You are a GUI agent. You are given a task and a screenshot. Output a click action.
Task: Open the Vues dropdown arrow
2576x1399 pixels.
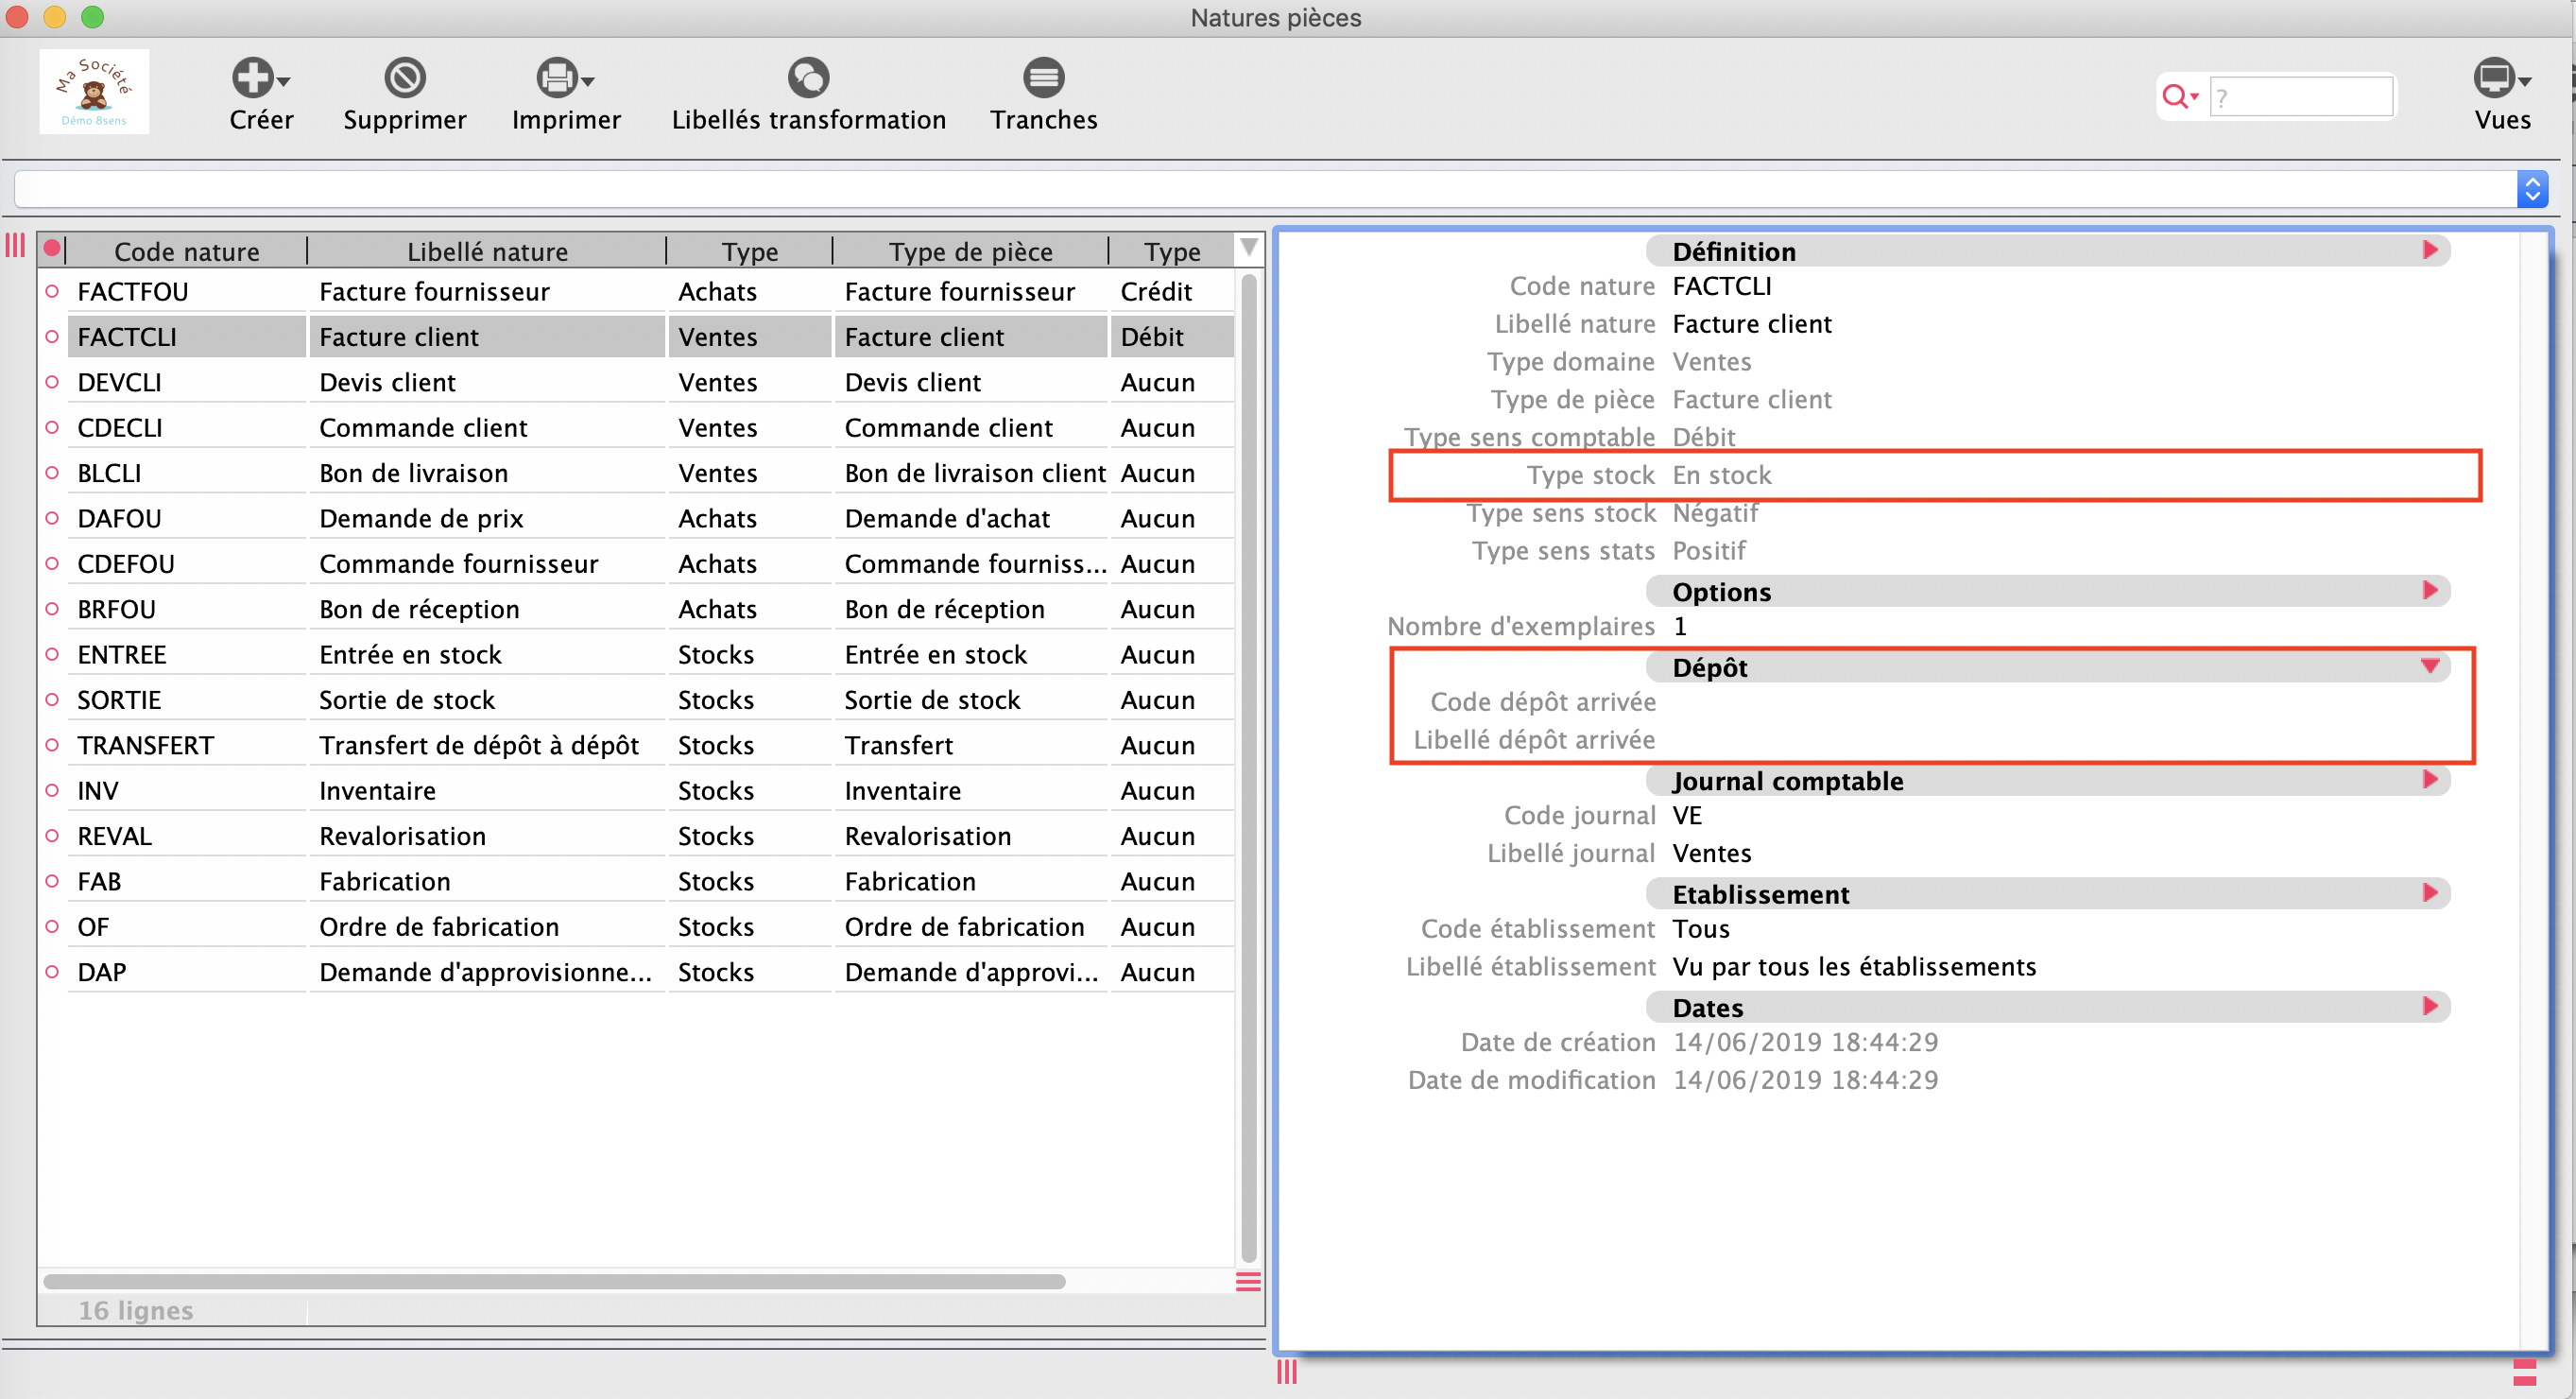pyautogui.click(x=2525, y=82)
